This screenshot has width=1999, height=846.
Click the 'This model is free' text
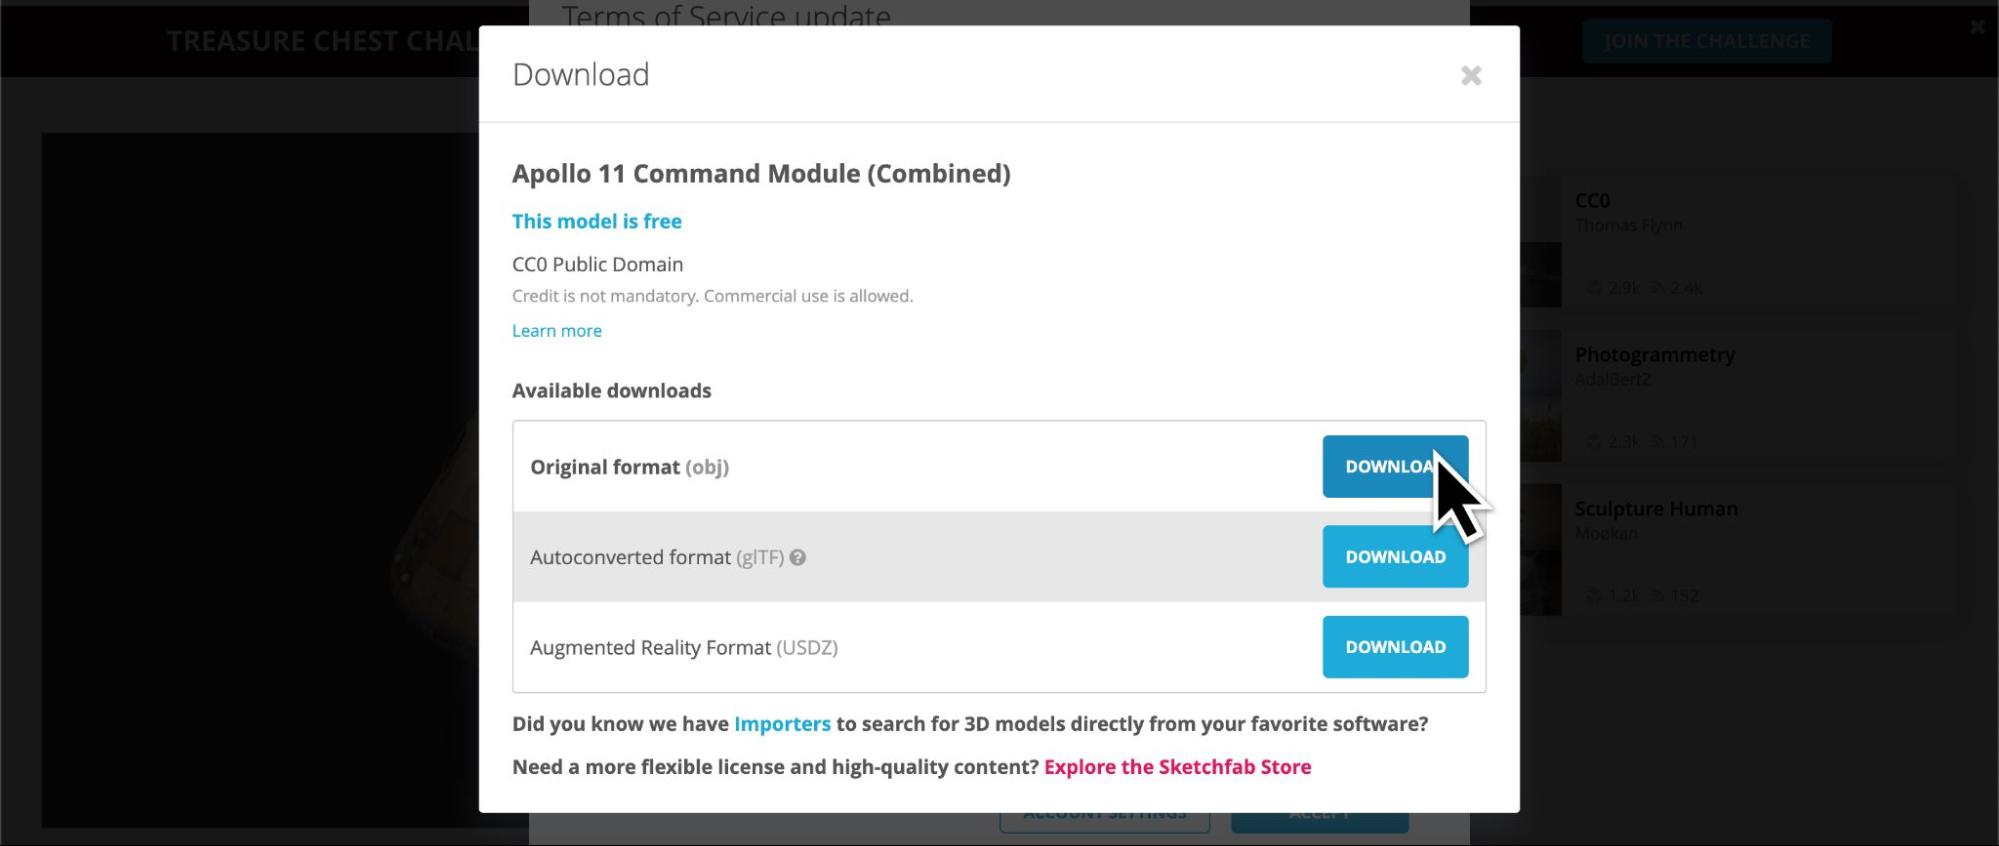tap(597, 221)
